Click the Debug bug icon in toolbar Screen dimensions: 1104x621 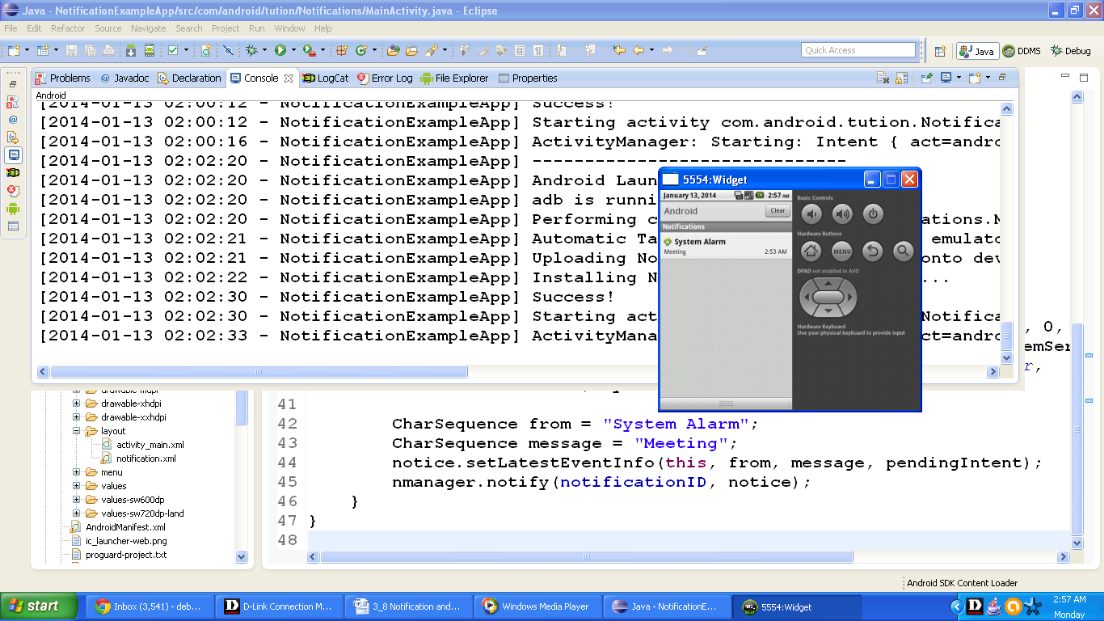(x=251, y=50)
